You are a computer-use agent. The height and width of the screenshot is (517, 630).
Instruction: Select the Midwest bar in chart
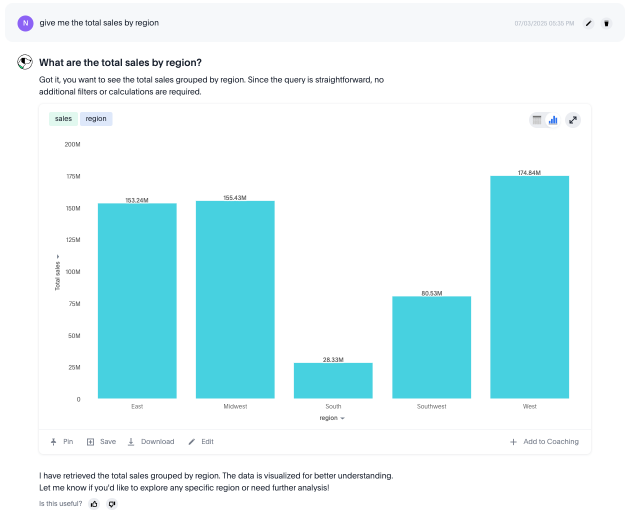[x=235, y=300]
